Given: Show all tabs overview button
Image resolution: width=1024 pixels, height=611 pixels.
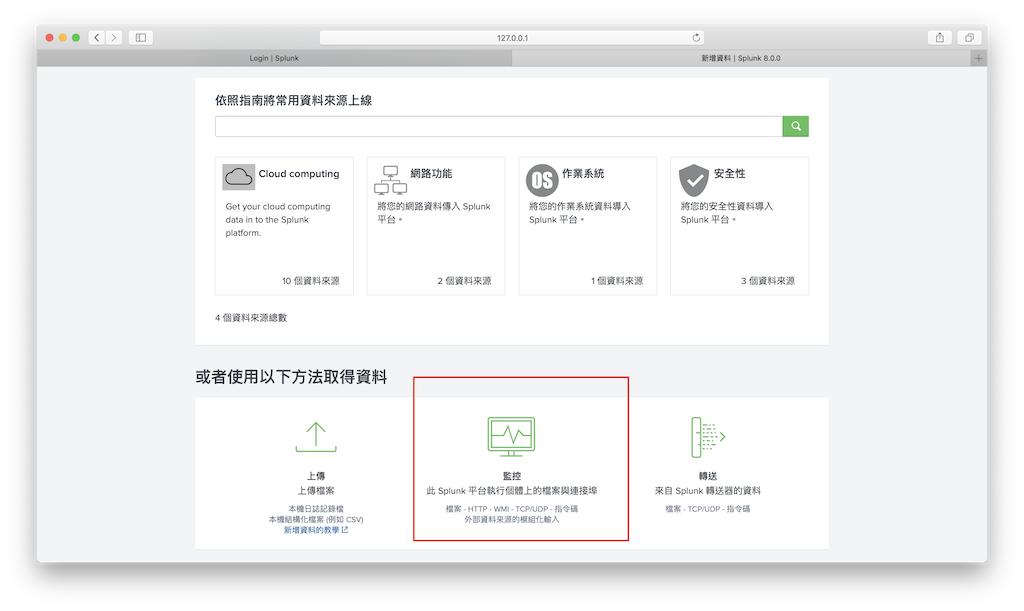Looking at the screenshot, I should (969, 38).
